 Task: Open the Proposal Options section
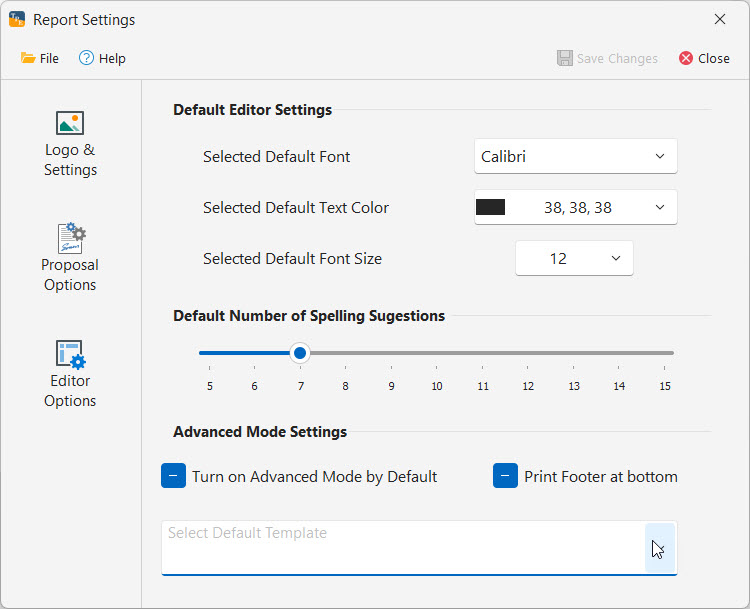pos(70,257)
